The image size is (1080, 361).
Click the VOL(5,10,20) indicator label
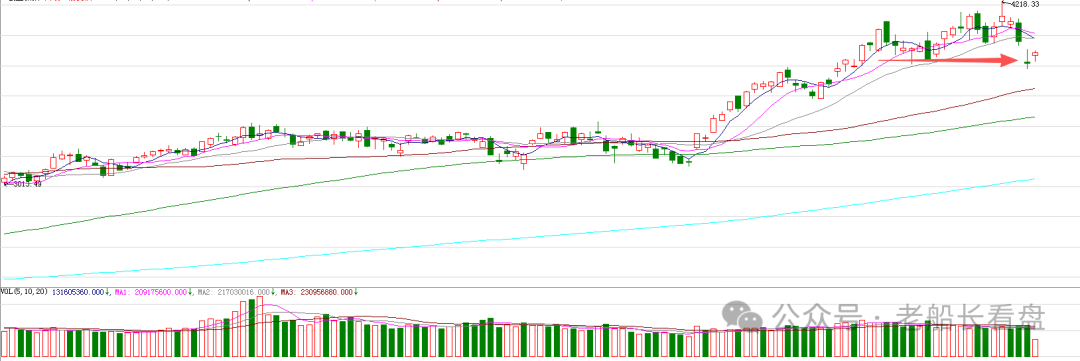24,292
